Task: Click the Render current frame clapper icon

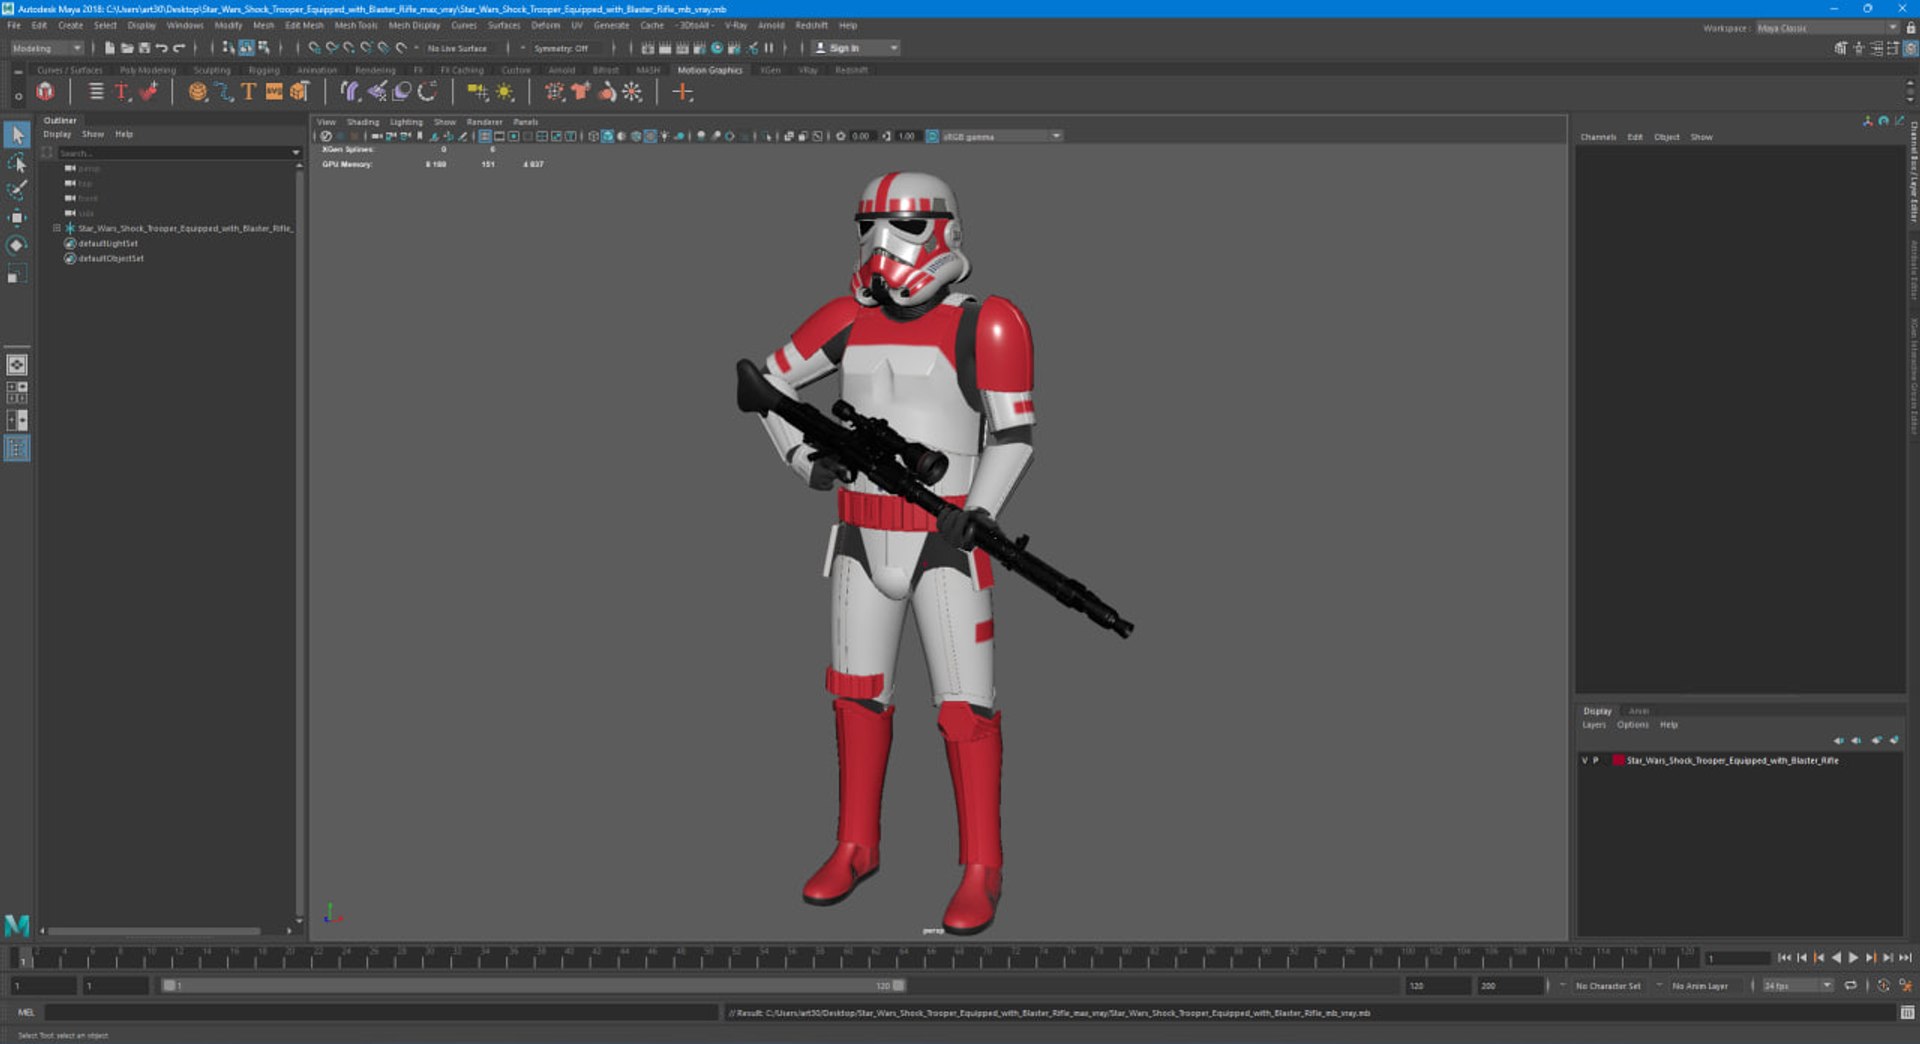Action: pos(665,48)
